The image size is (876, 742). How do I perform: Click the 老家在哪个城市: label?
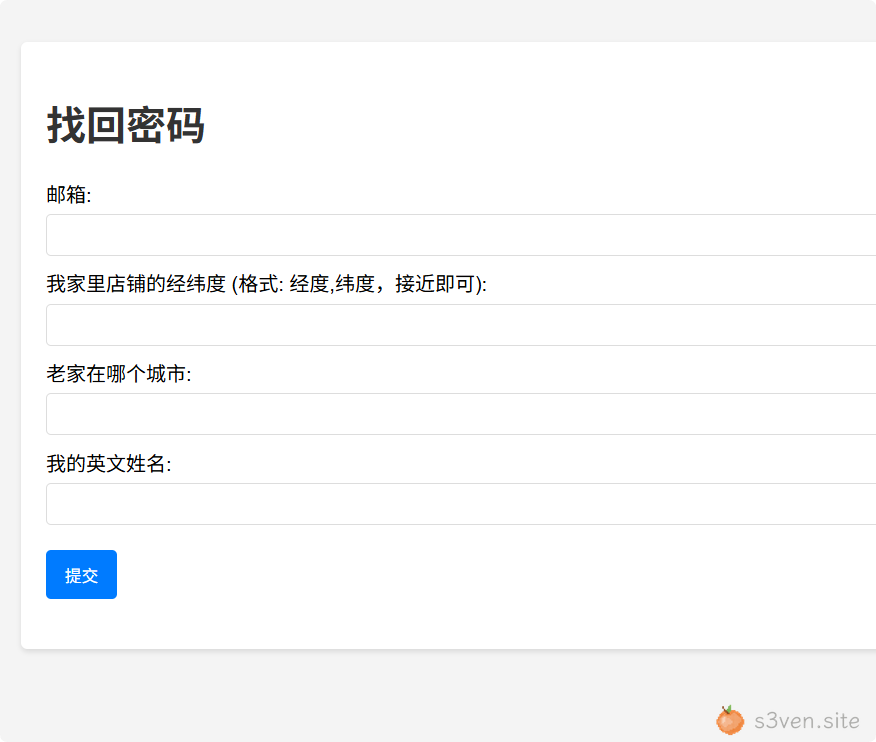(119, 374)
